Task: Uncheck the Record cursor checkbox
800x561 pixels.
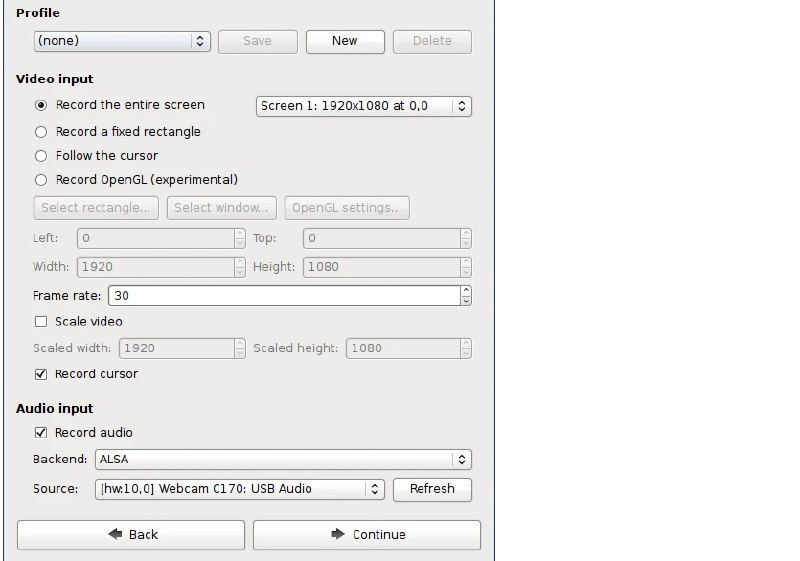Action: (41, 374)
